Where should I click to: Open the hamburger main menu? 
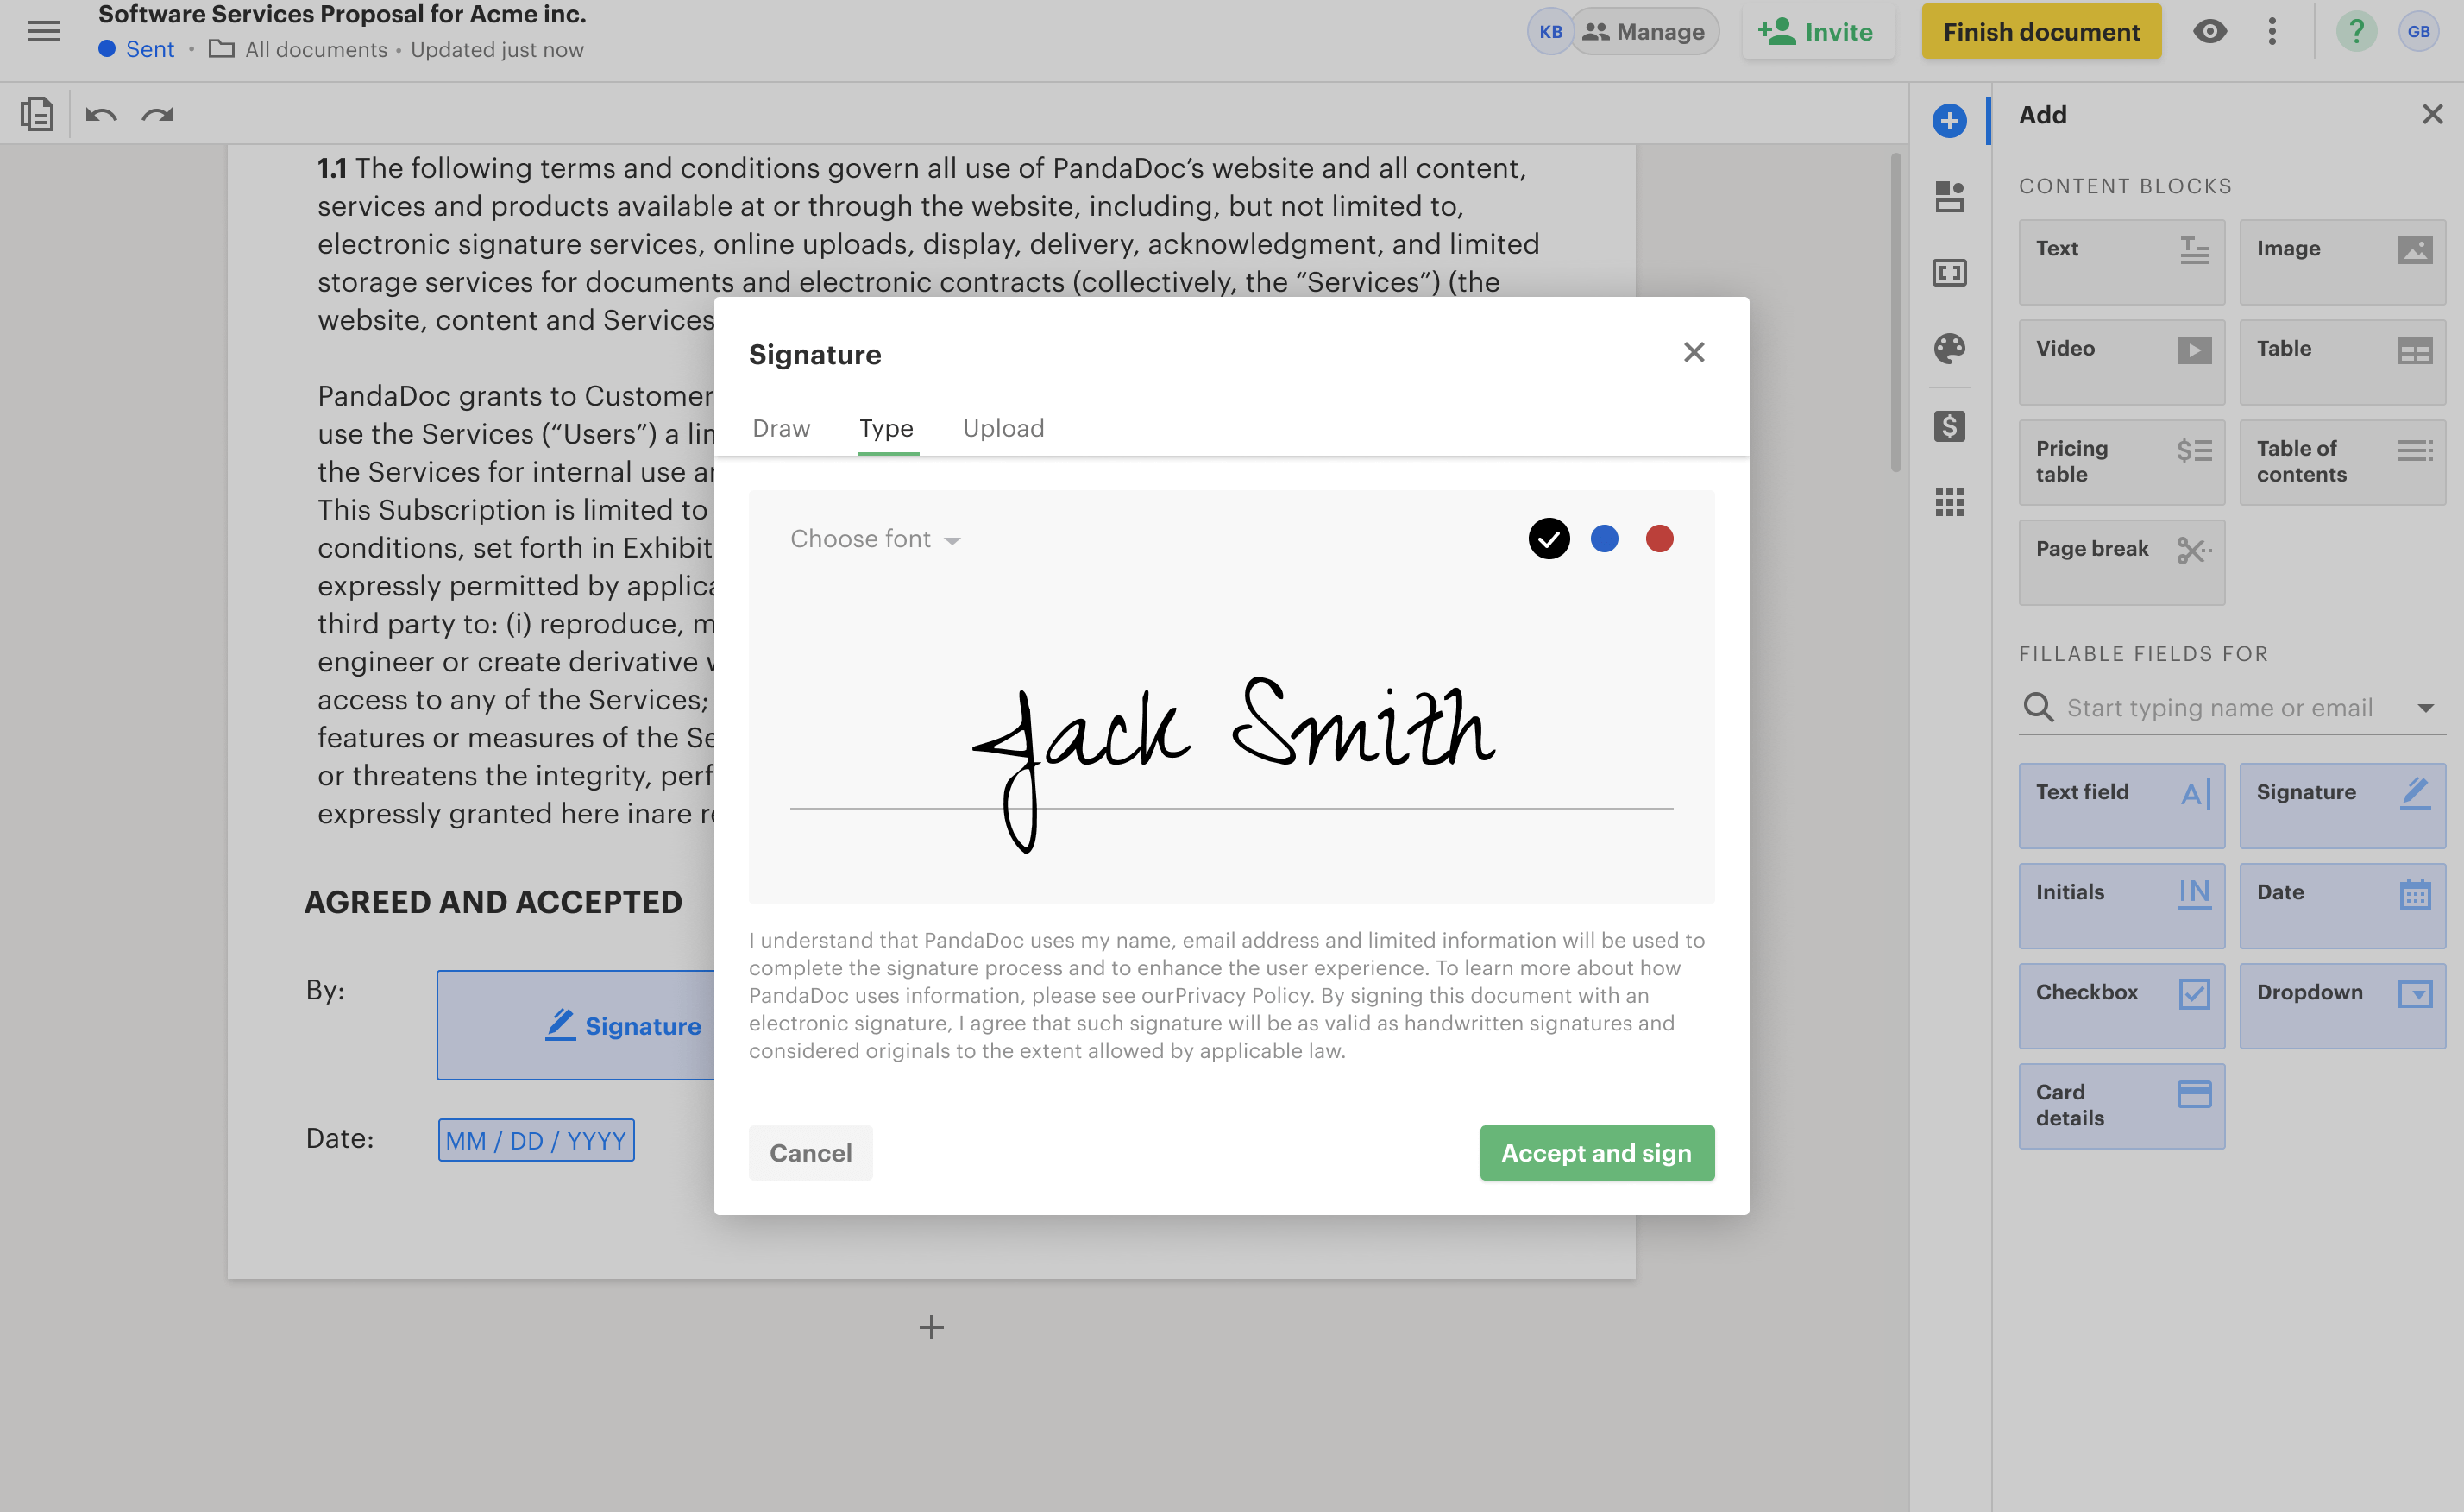coord(43,32)
